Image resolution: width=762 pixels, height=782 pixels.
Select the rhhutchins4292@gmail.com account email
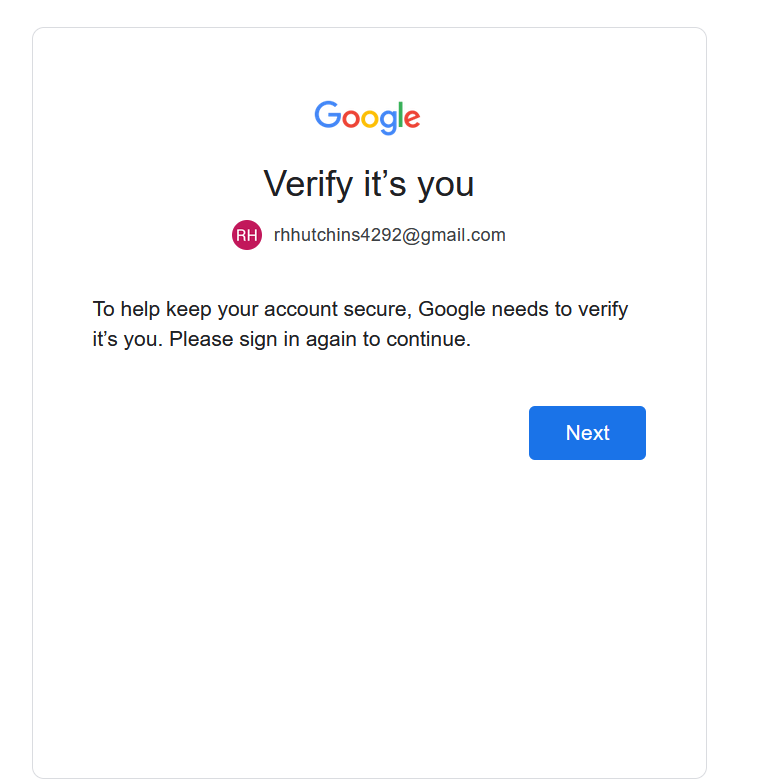pos(389,235)
